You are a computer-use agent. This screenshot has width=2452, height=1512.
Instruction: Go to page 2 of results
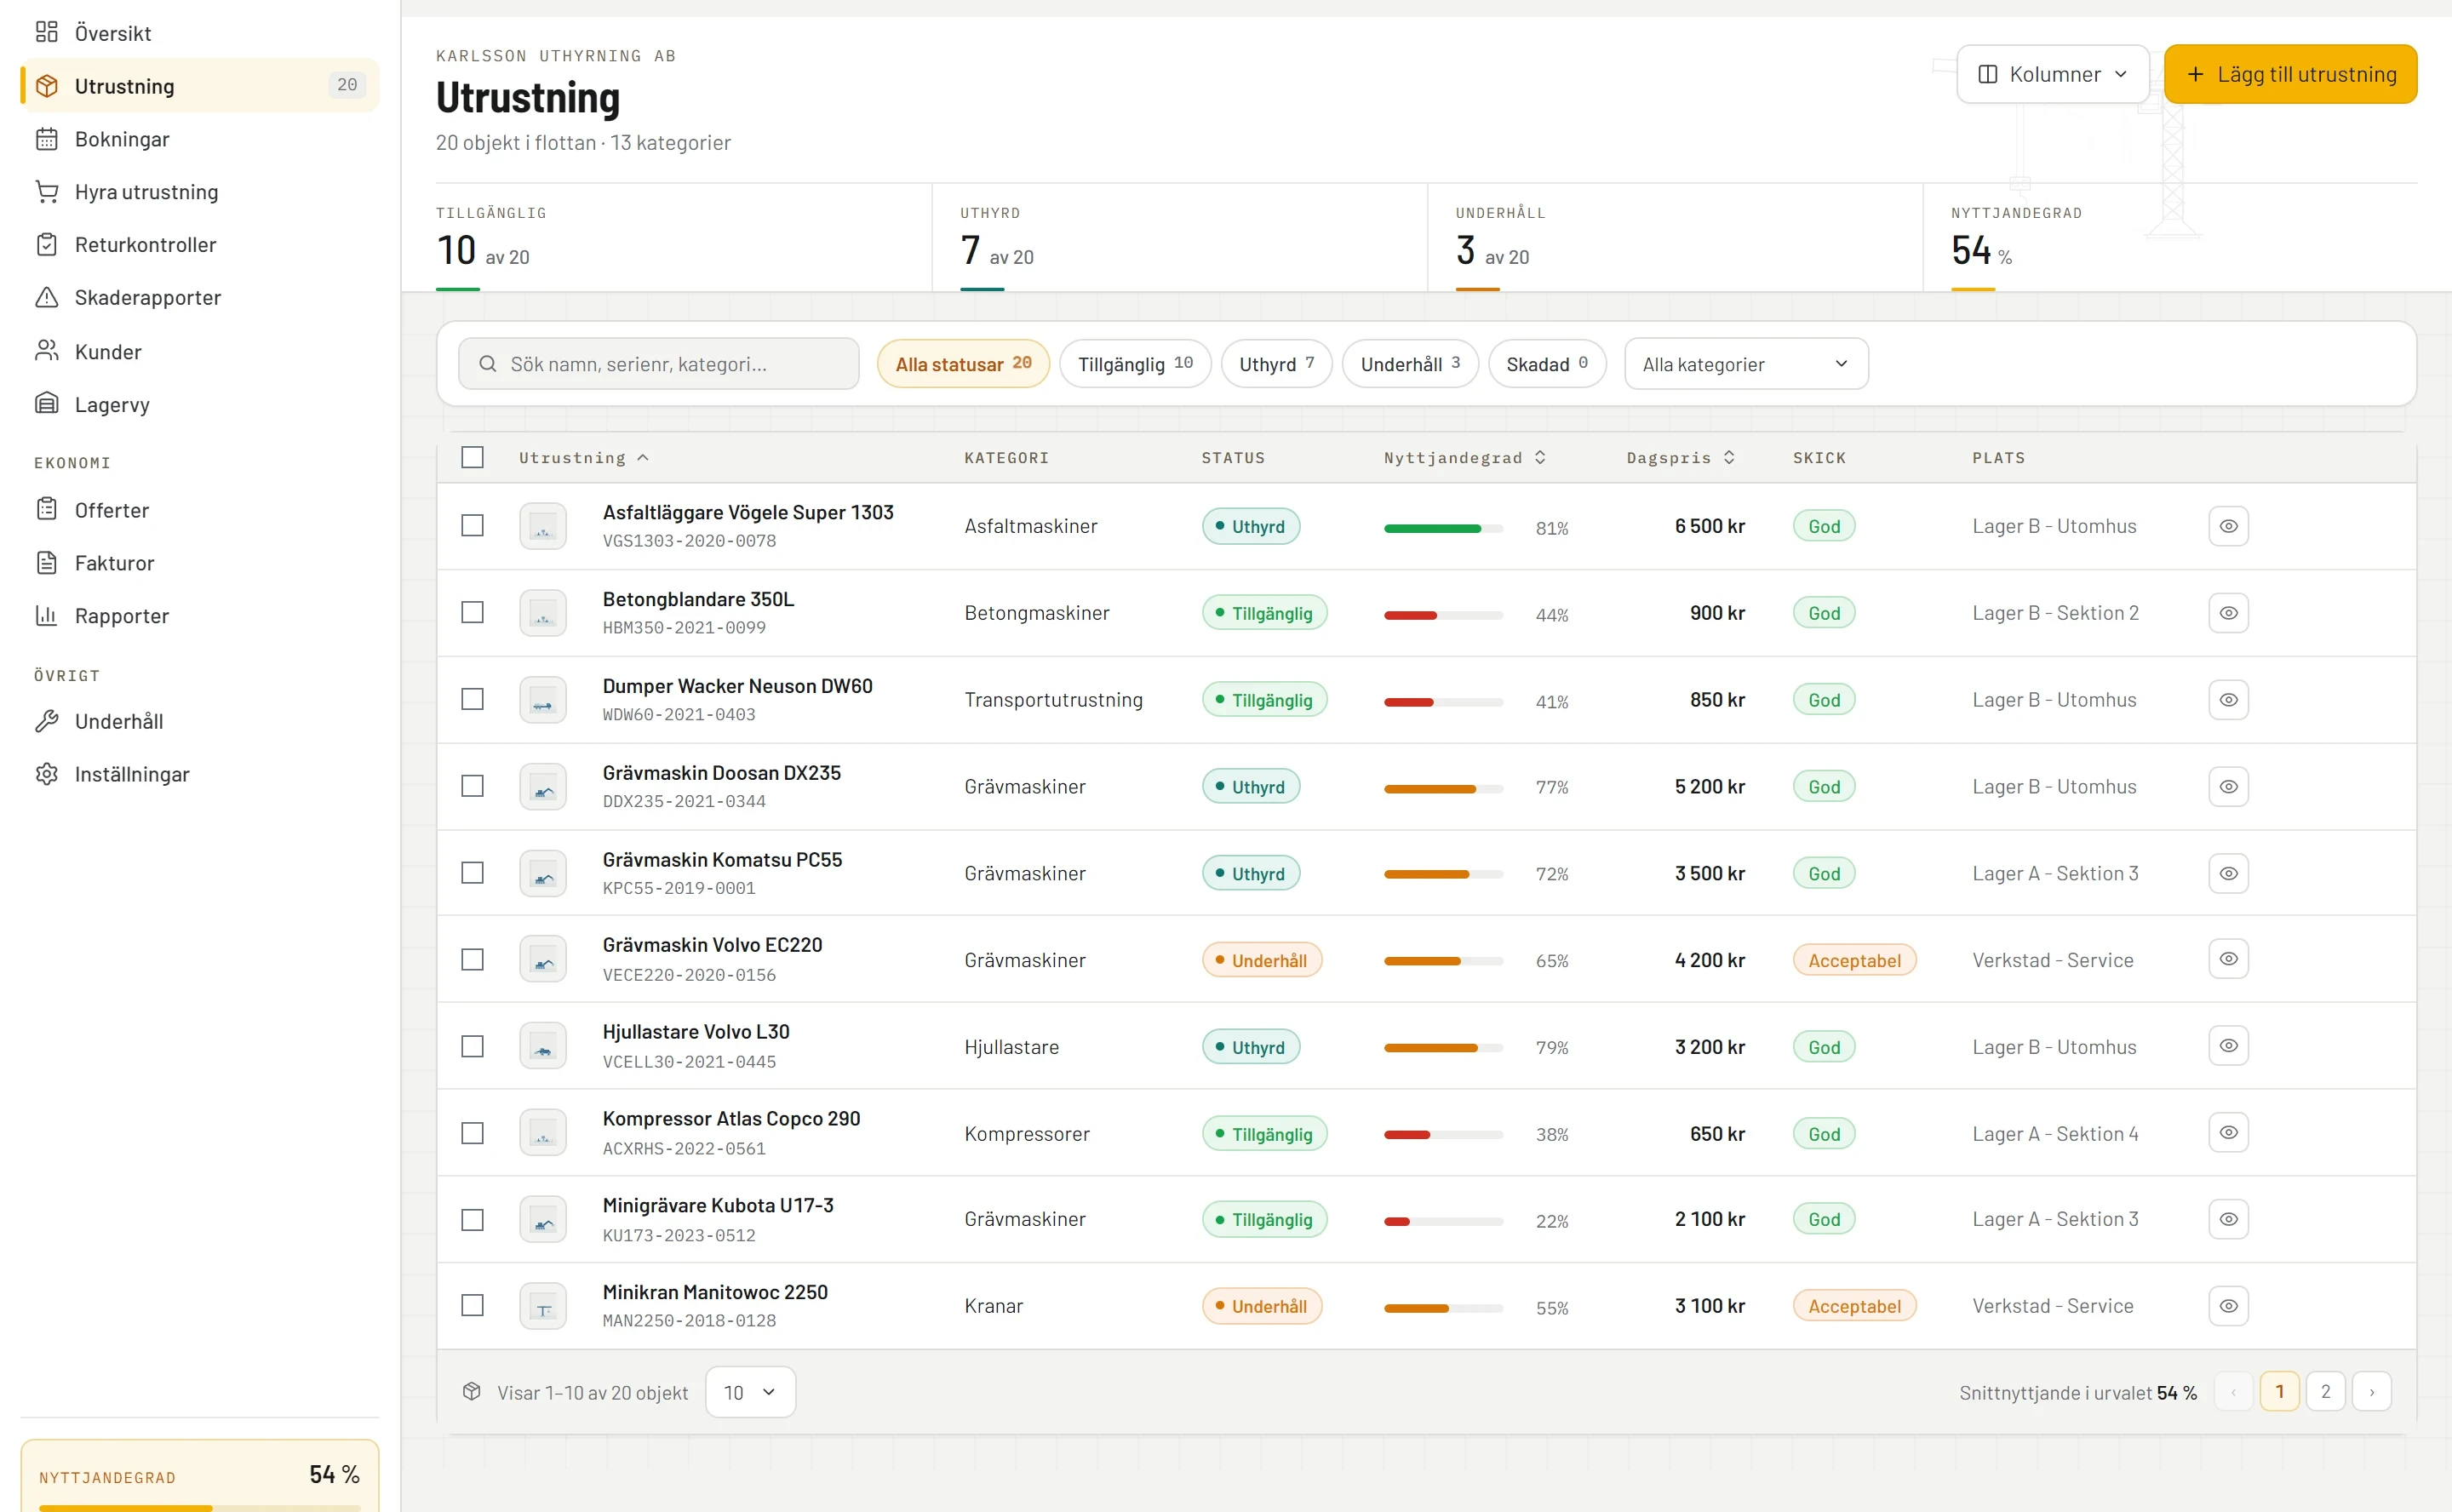click(2325, 1392)
